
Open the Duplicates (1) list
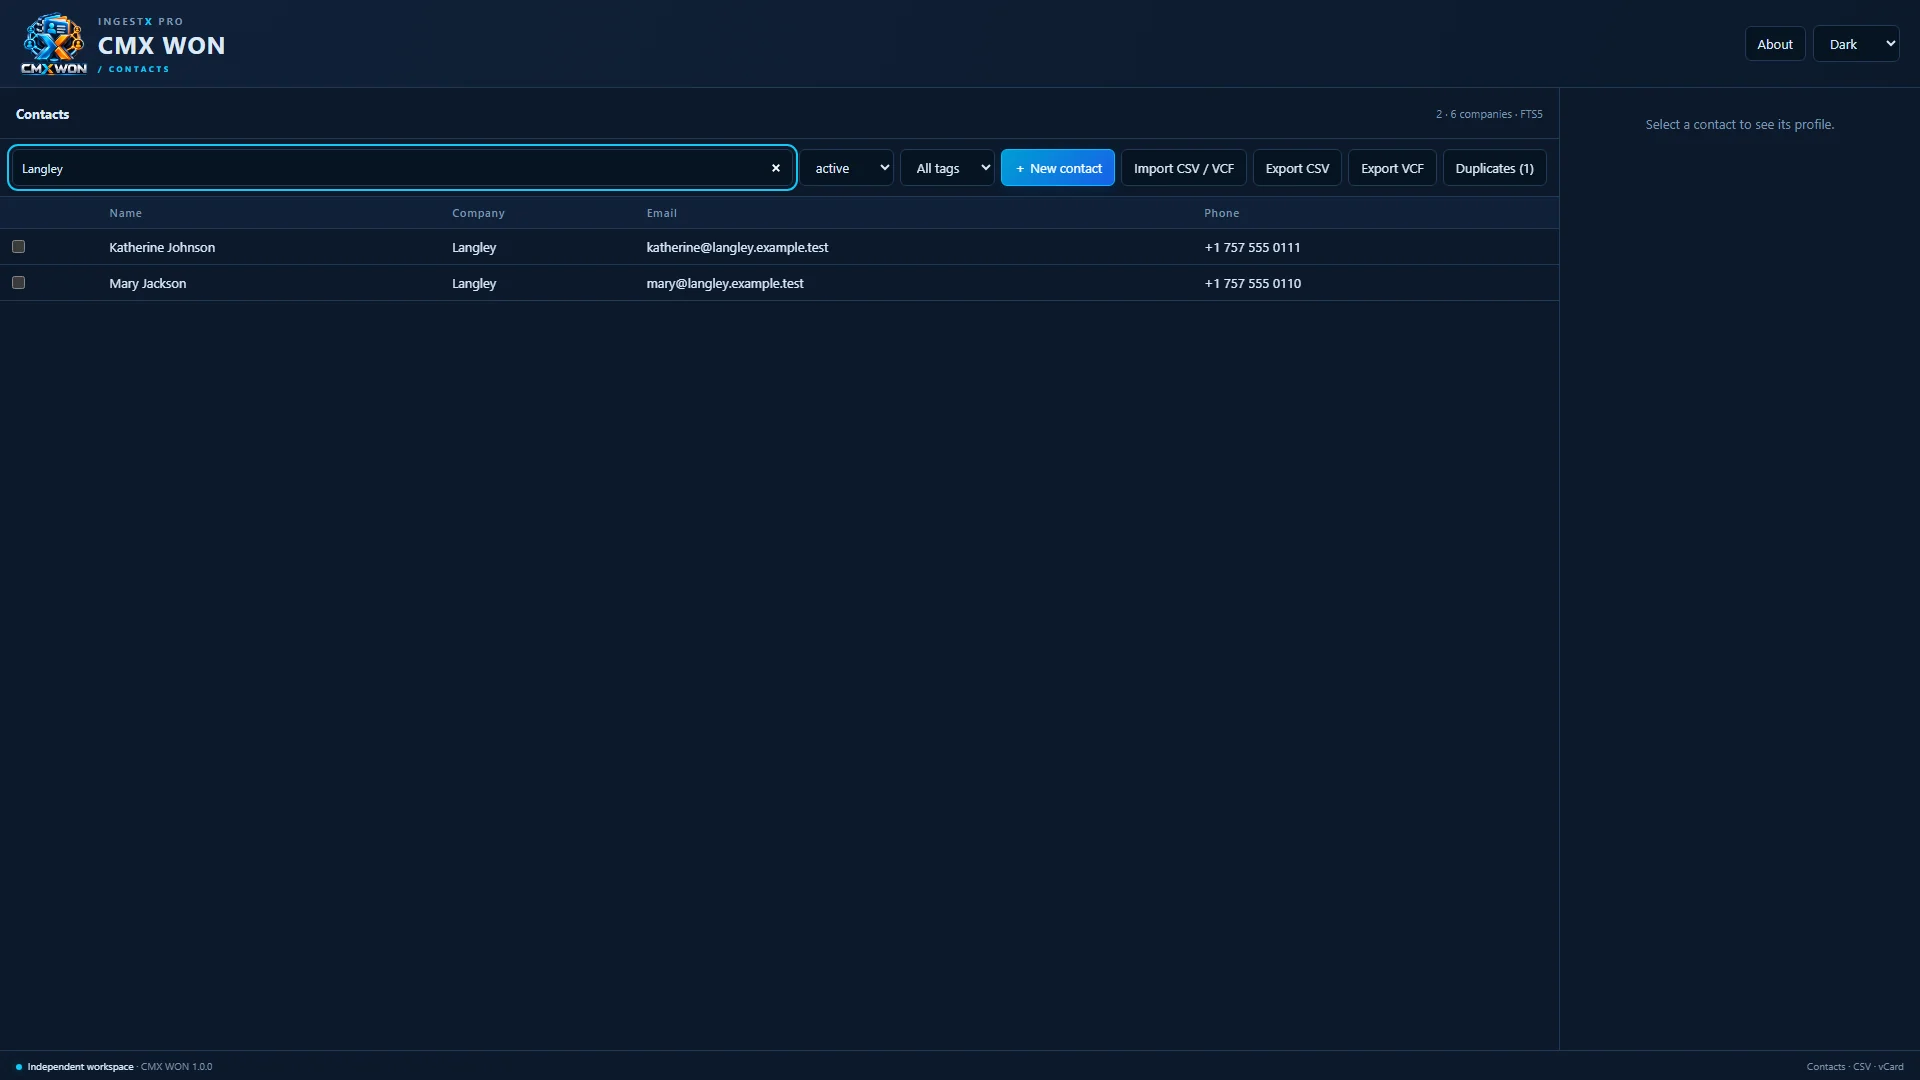(x=1494, y=168)
